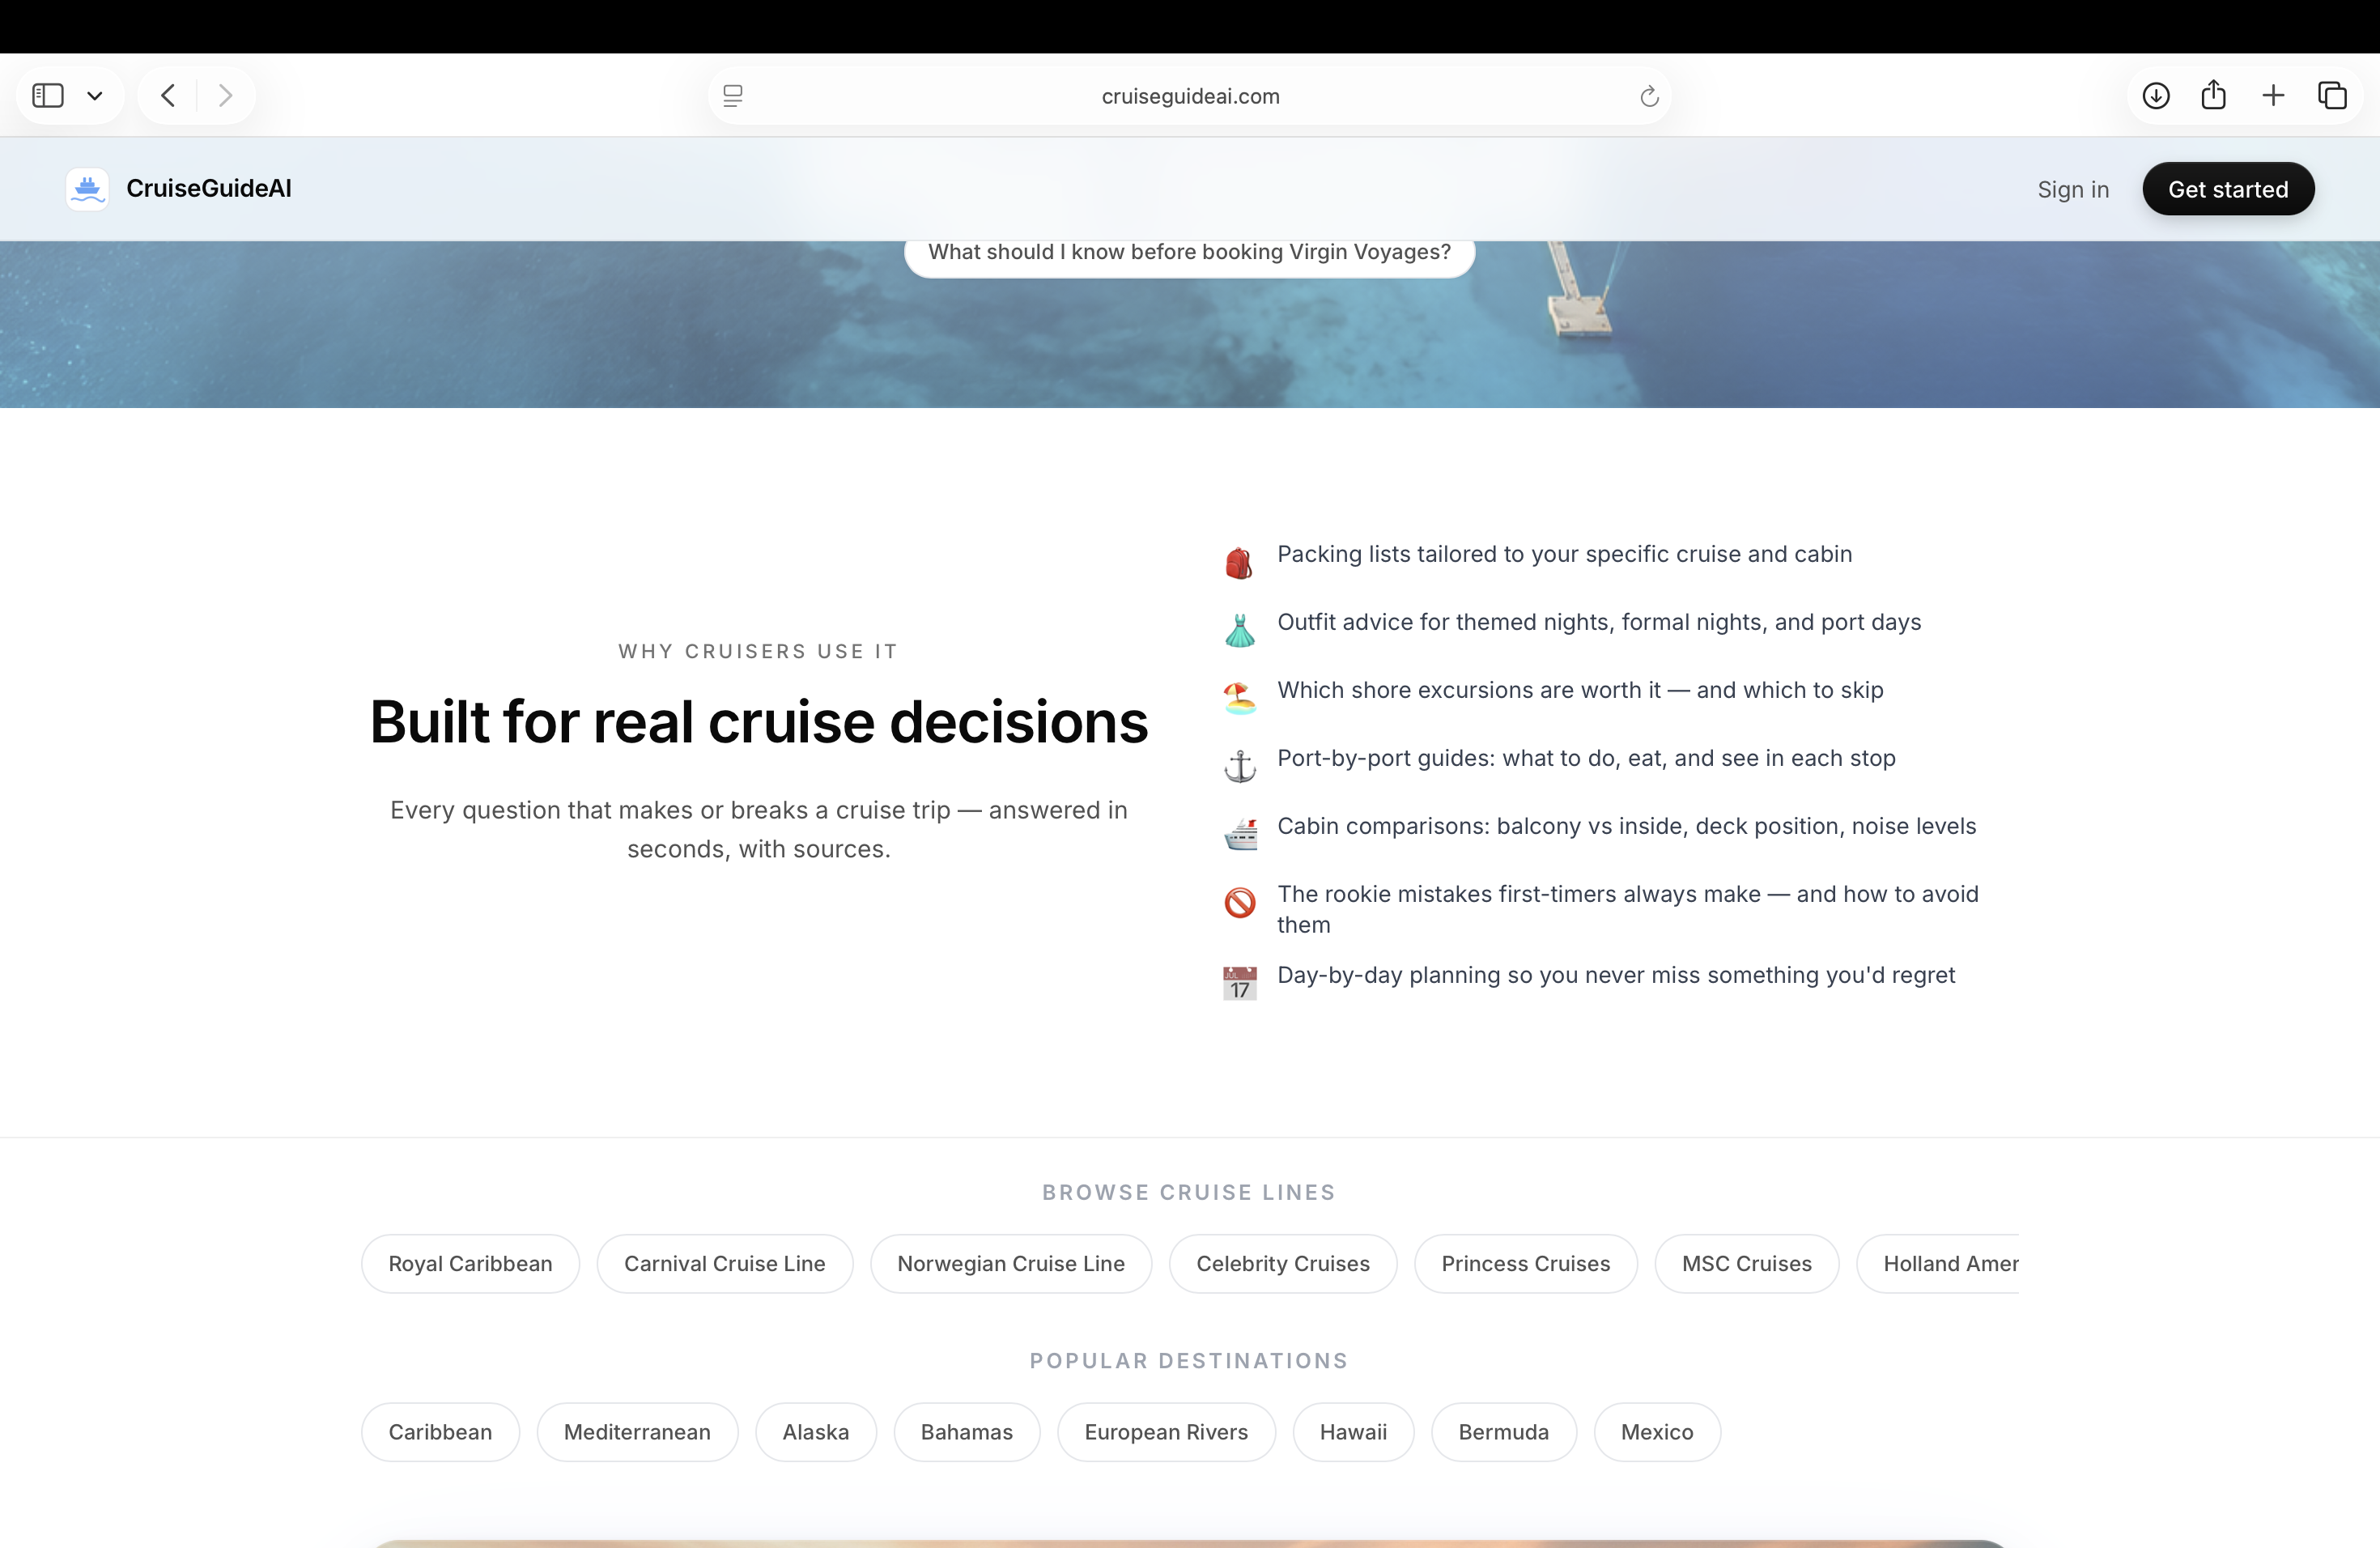Screen dimensions: 2380x1548
Task: Reload the page with the refresh icon
Action: [x=1649, y=96]
